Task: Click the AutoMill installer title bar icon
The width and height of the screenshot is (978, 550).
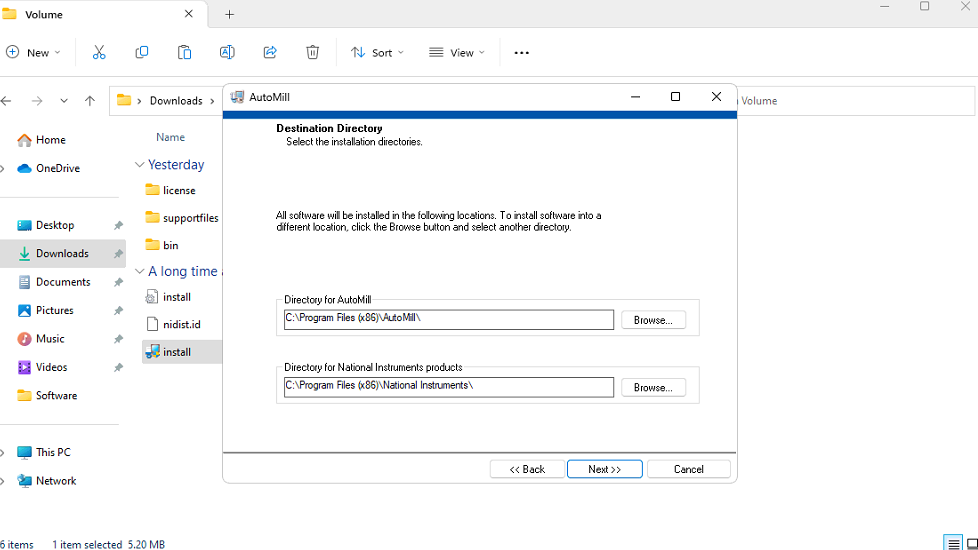Action: (x=237, y=97)
